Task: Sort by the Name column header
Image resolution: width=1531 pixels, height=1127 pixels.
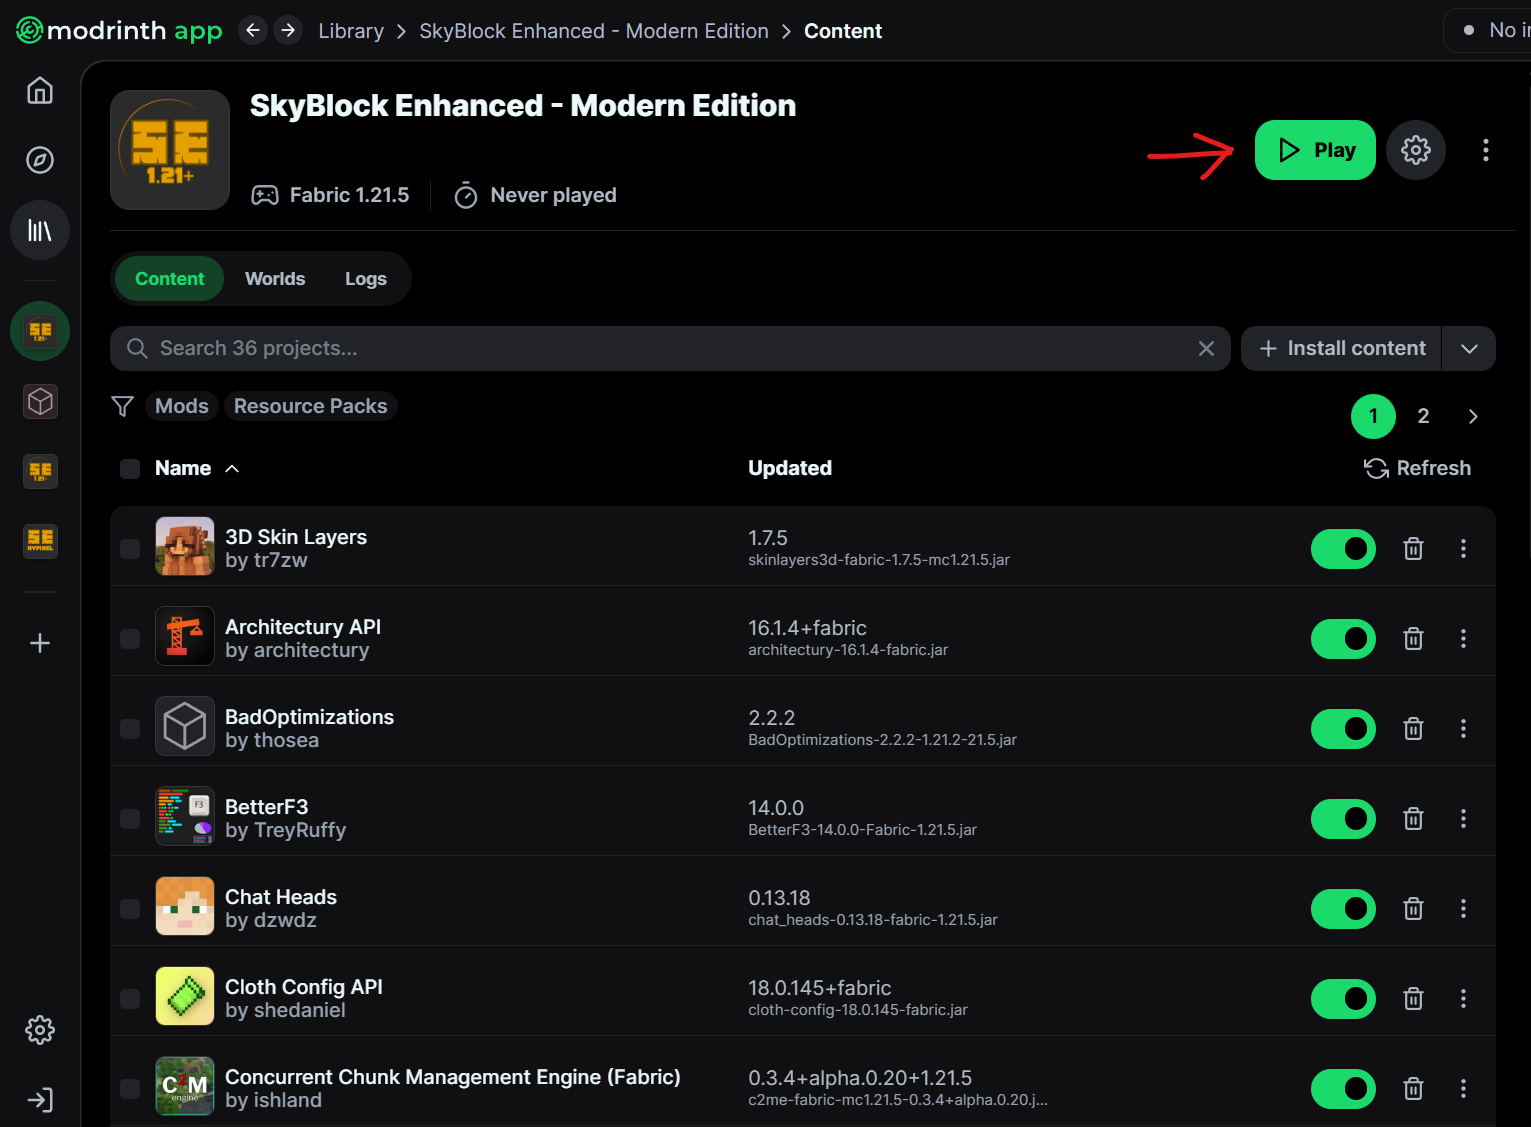Action: pos(197,468)
